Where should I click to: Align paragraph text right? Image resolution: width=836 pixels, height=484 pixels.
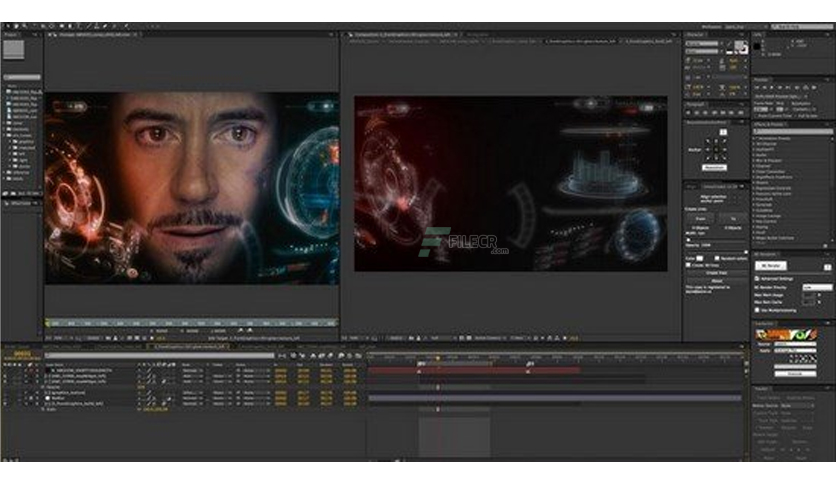[705, 112]
